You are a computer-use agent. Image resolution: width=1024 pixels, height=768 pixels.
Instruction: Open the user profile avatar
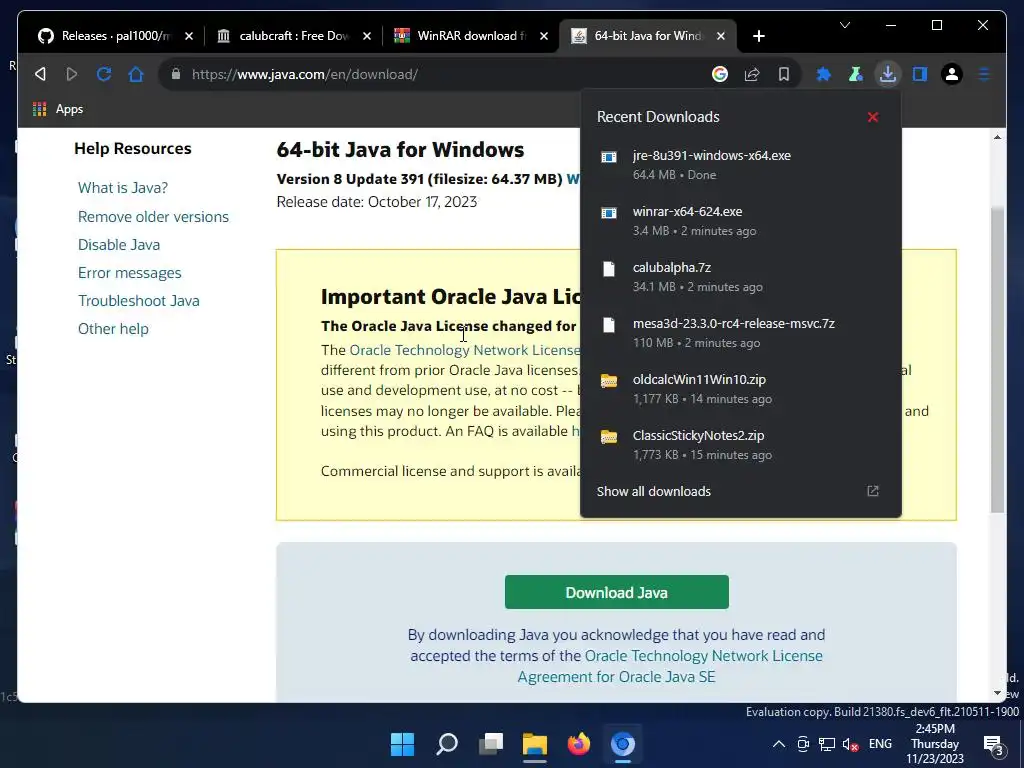click(x=952, y=74)
